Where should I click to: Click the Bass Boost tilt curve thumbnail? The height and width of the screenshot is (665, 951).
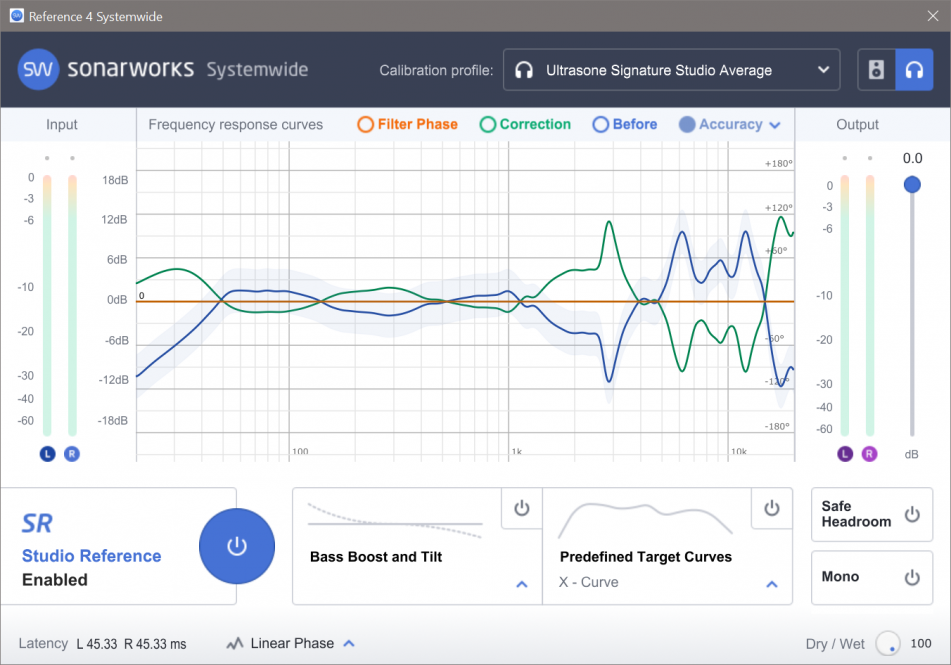pos(395,521)
